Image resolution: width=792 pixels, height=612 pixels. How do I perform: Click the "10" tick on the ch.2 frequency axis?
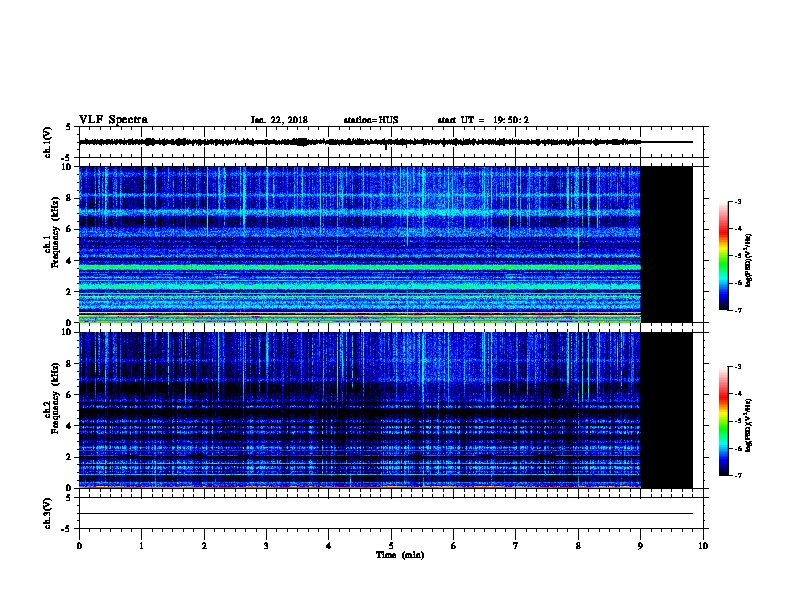(67, 332)
